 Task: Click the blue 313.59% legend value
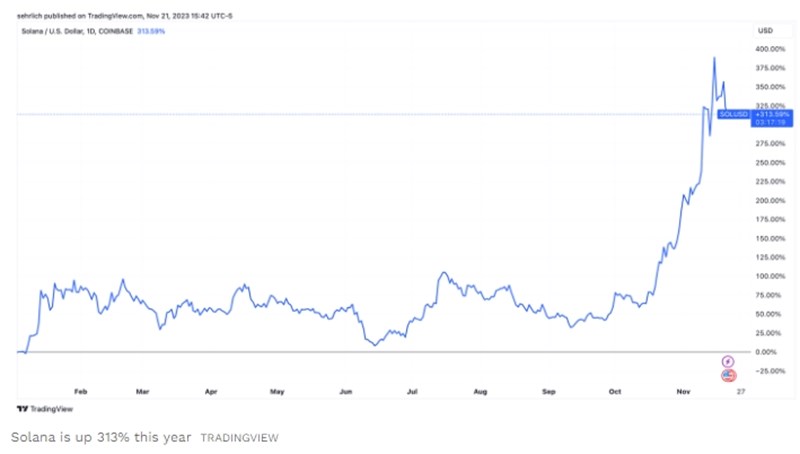click(152, 31)
